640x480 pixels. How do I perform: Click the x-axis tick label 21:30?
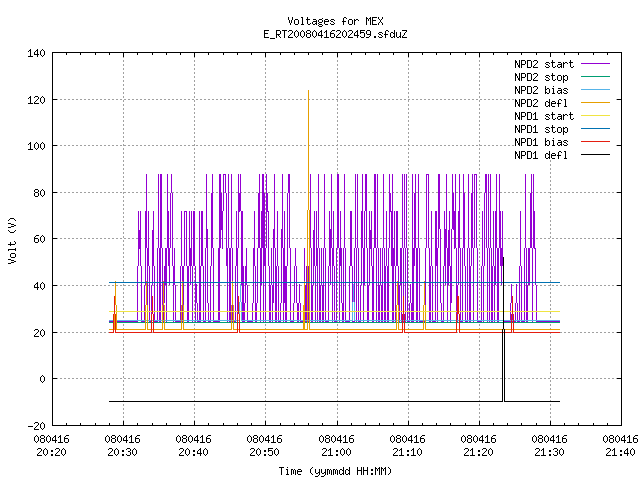pyautogui.click(x=549, y=452)
